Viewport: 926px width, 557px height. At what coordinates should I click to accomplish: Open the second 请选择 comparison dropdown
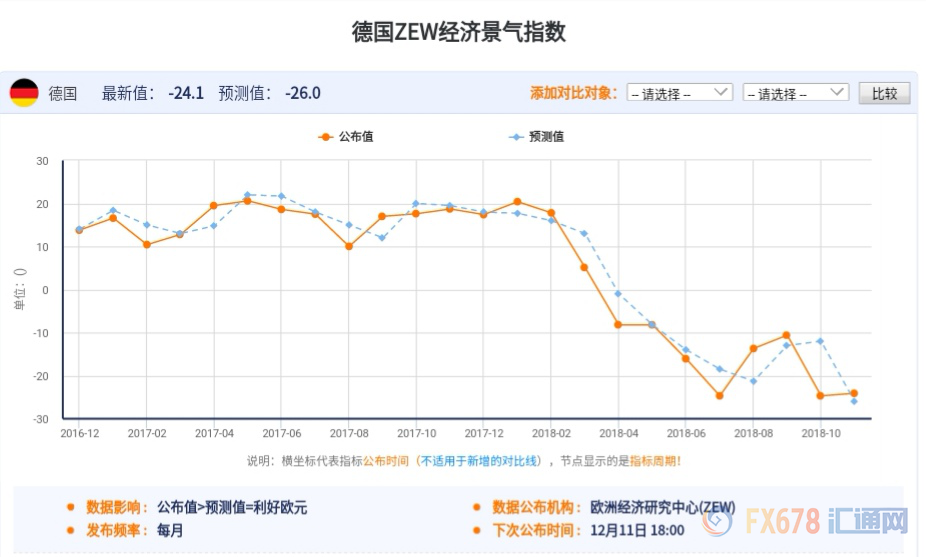tap(796, 93)
